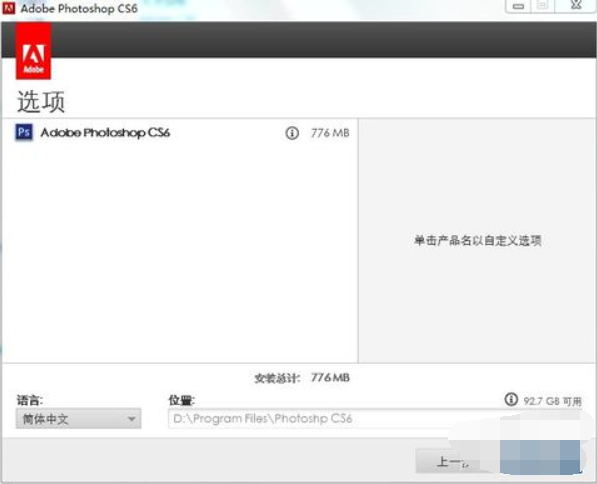Click the Photoshop Ps product icon

point(24,133)
